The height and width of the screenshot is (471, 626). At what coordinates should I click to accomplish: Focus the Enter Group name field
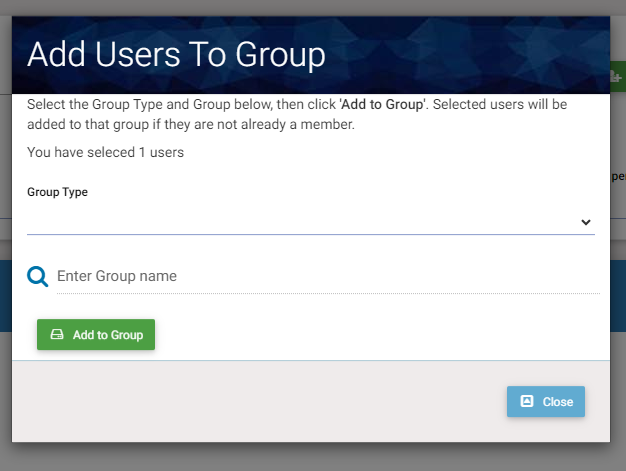tap(328, 276)
